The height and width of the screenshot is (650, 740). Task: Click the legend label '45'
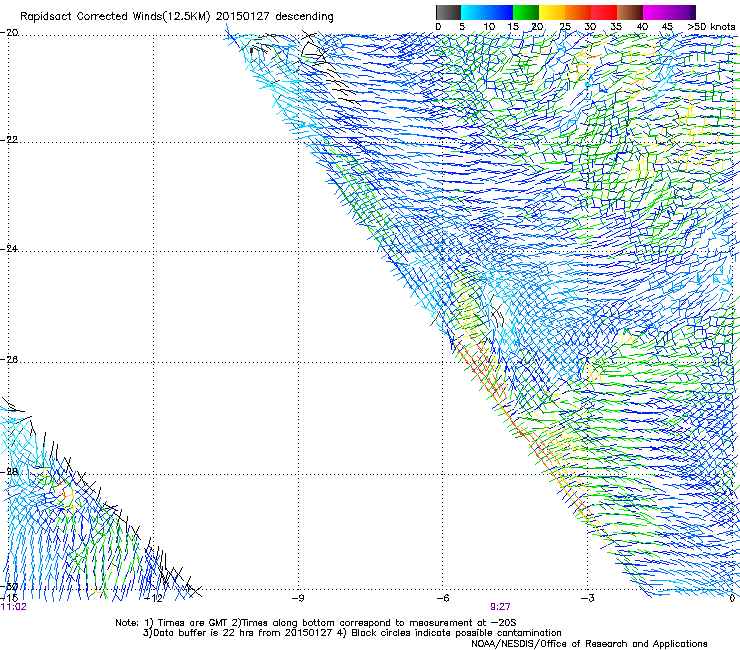(667, 27)
